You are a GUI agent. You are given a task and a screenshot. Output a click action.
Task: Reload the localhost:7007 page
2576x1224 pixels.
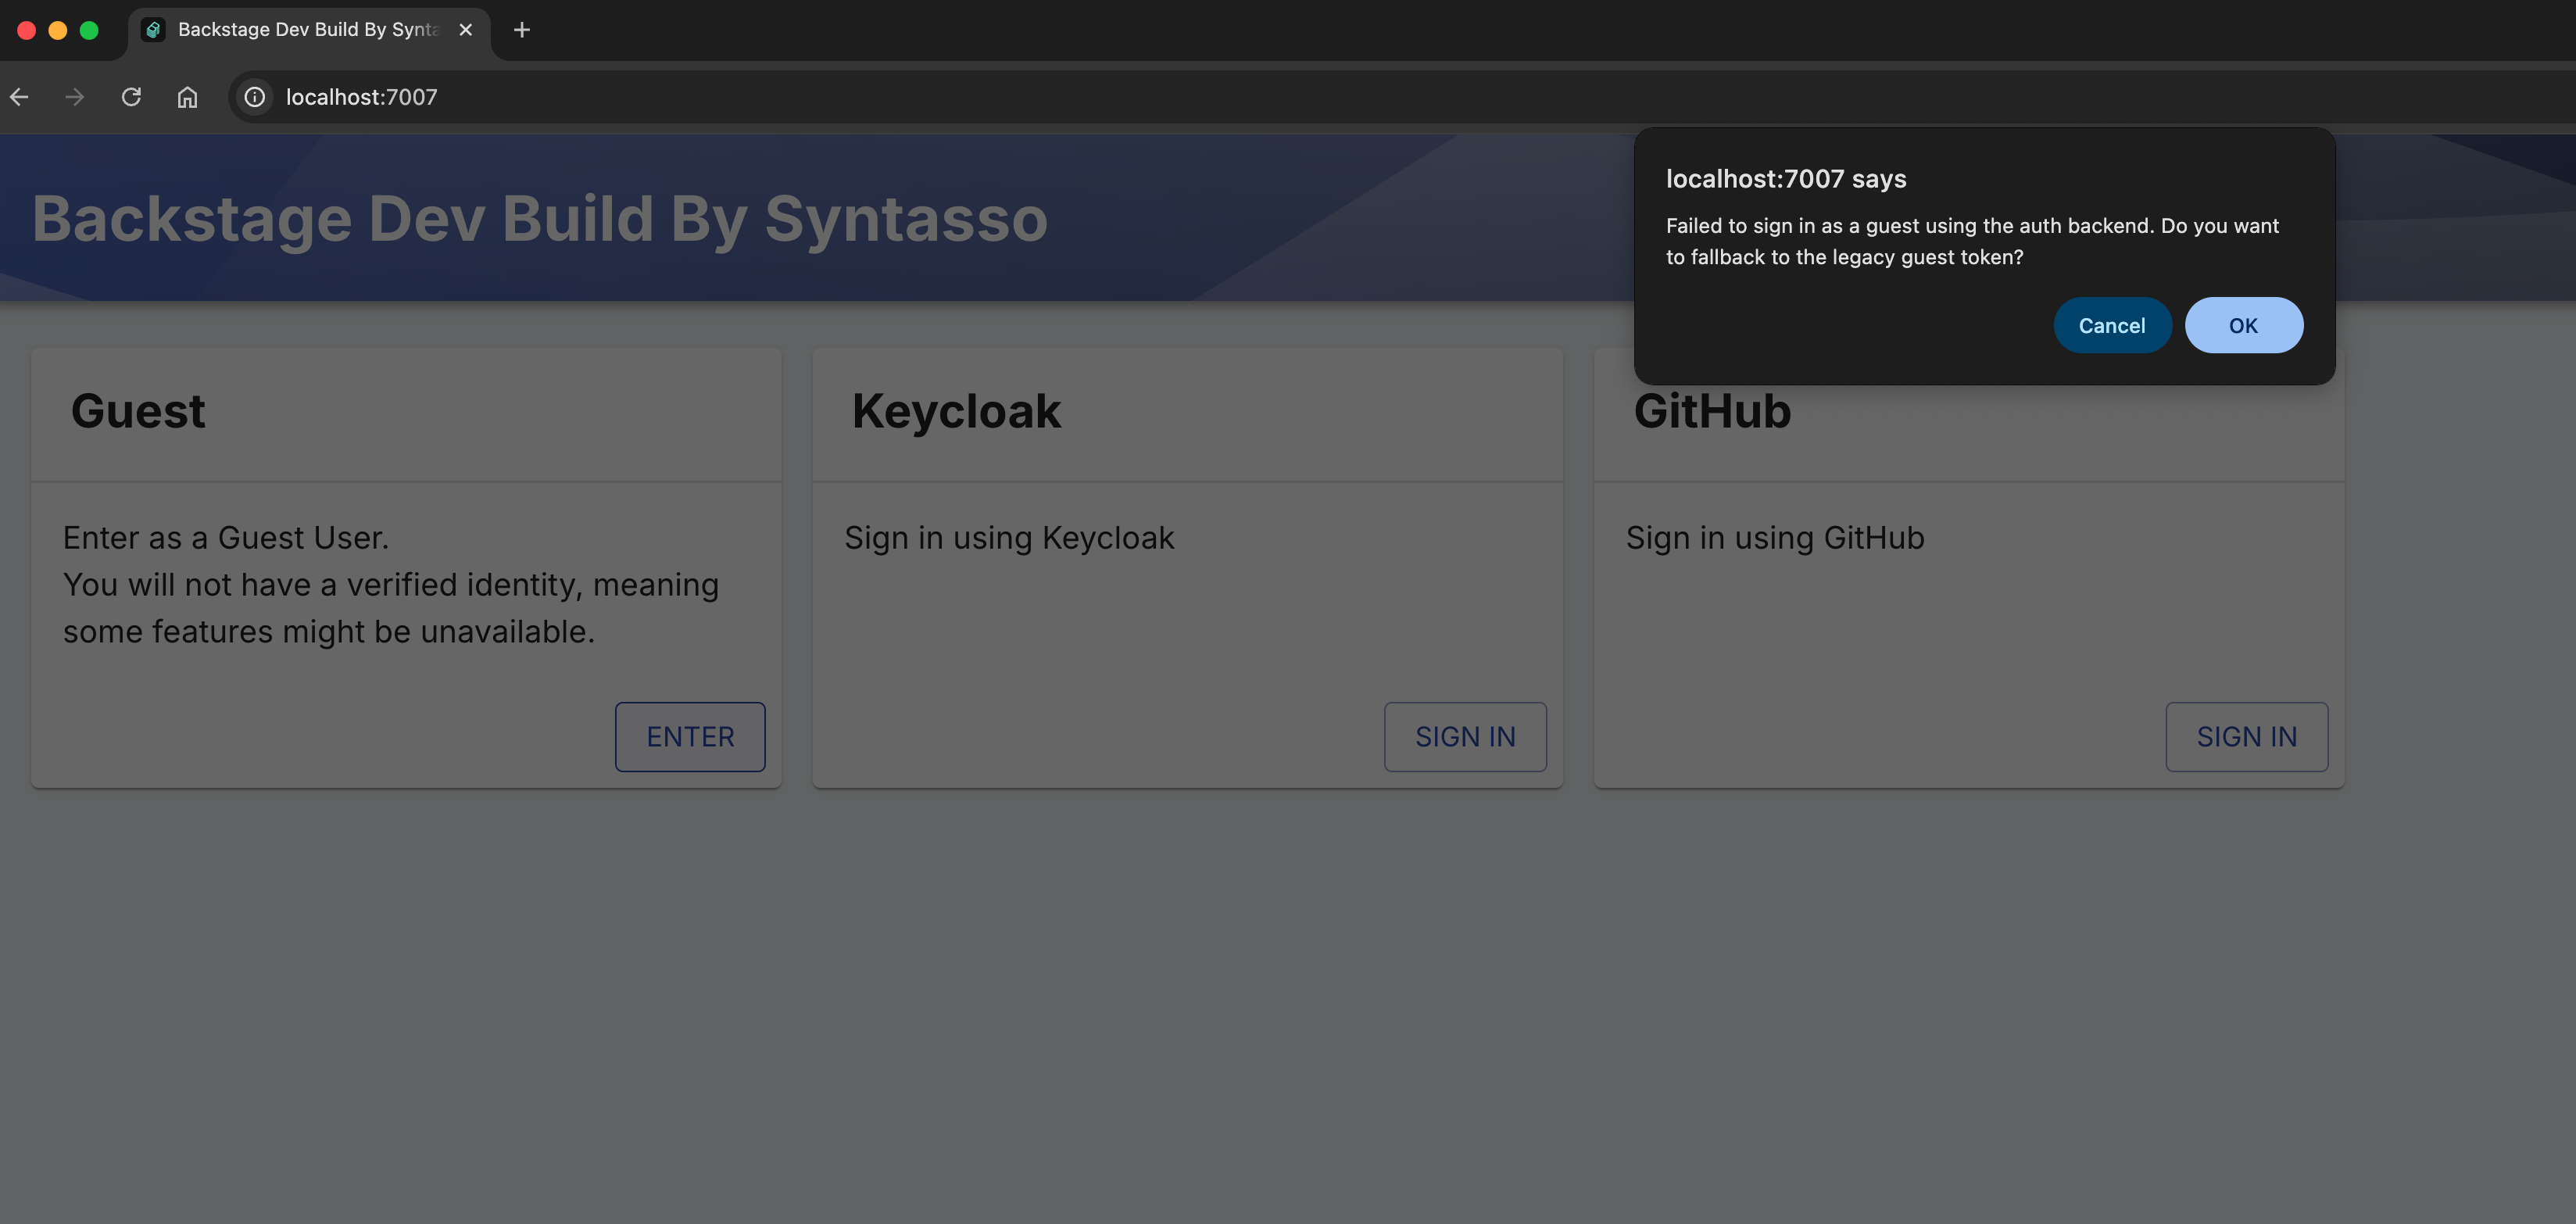pyautogui.click(x=131, y=97)
